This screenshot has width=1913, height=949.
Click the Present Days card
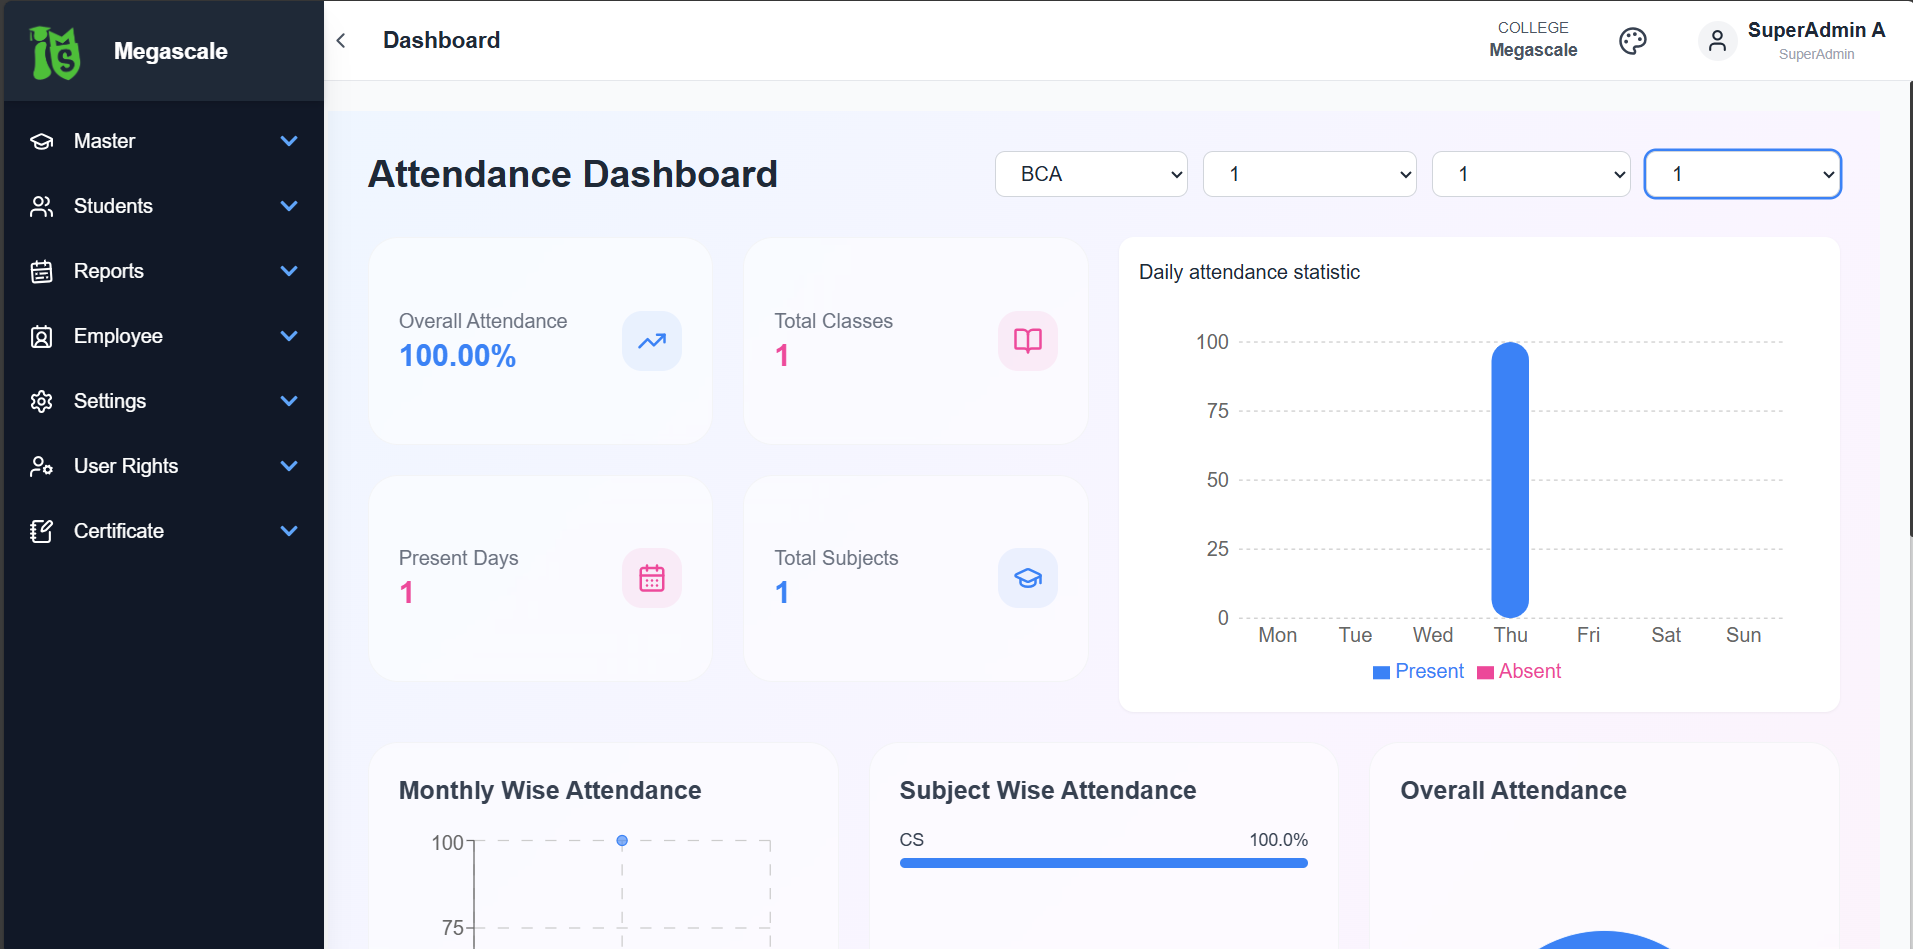540,578
